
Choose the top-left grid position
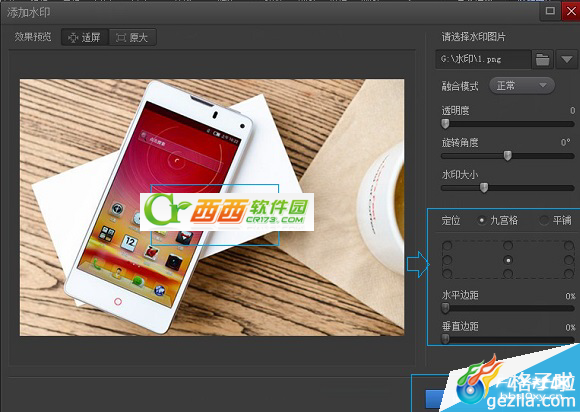coord(447,246)
